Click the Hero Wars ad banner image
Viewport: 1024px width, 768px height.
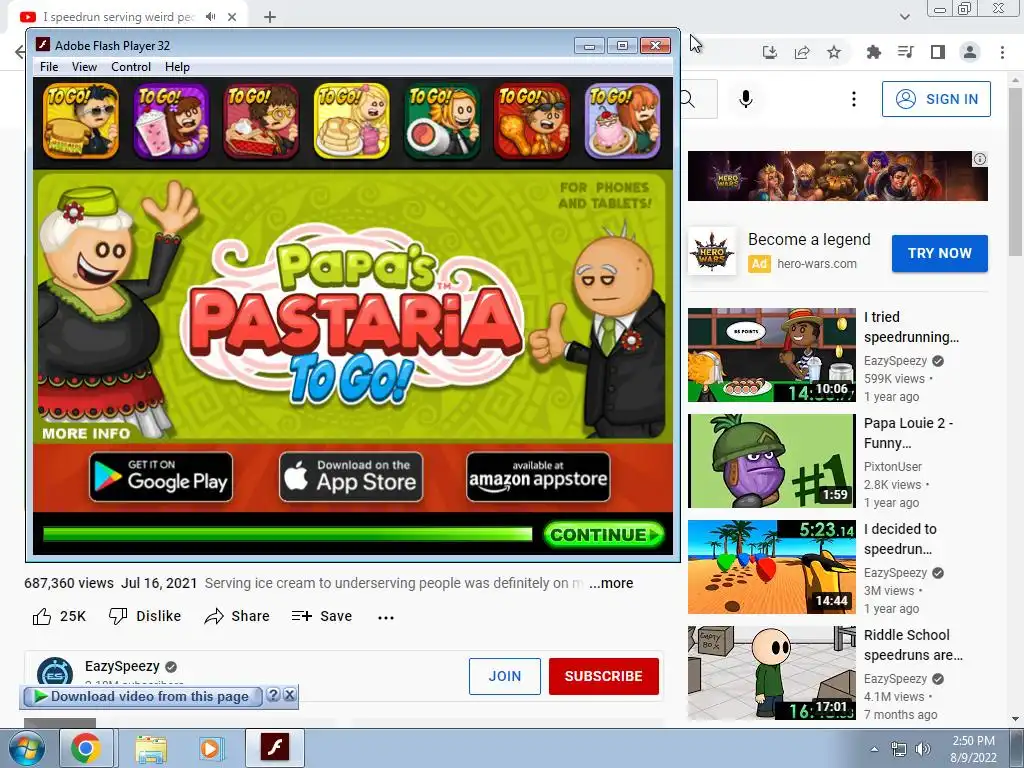click(x=837, y=176)
